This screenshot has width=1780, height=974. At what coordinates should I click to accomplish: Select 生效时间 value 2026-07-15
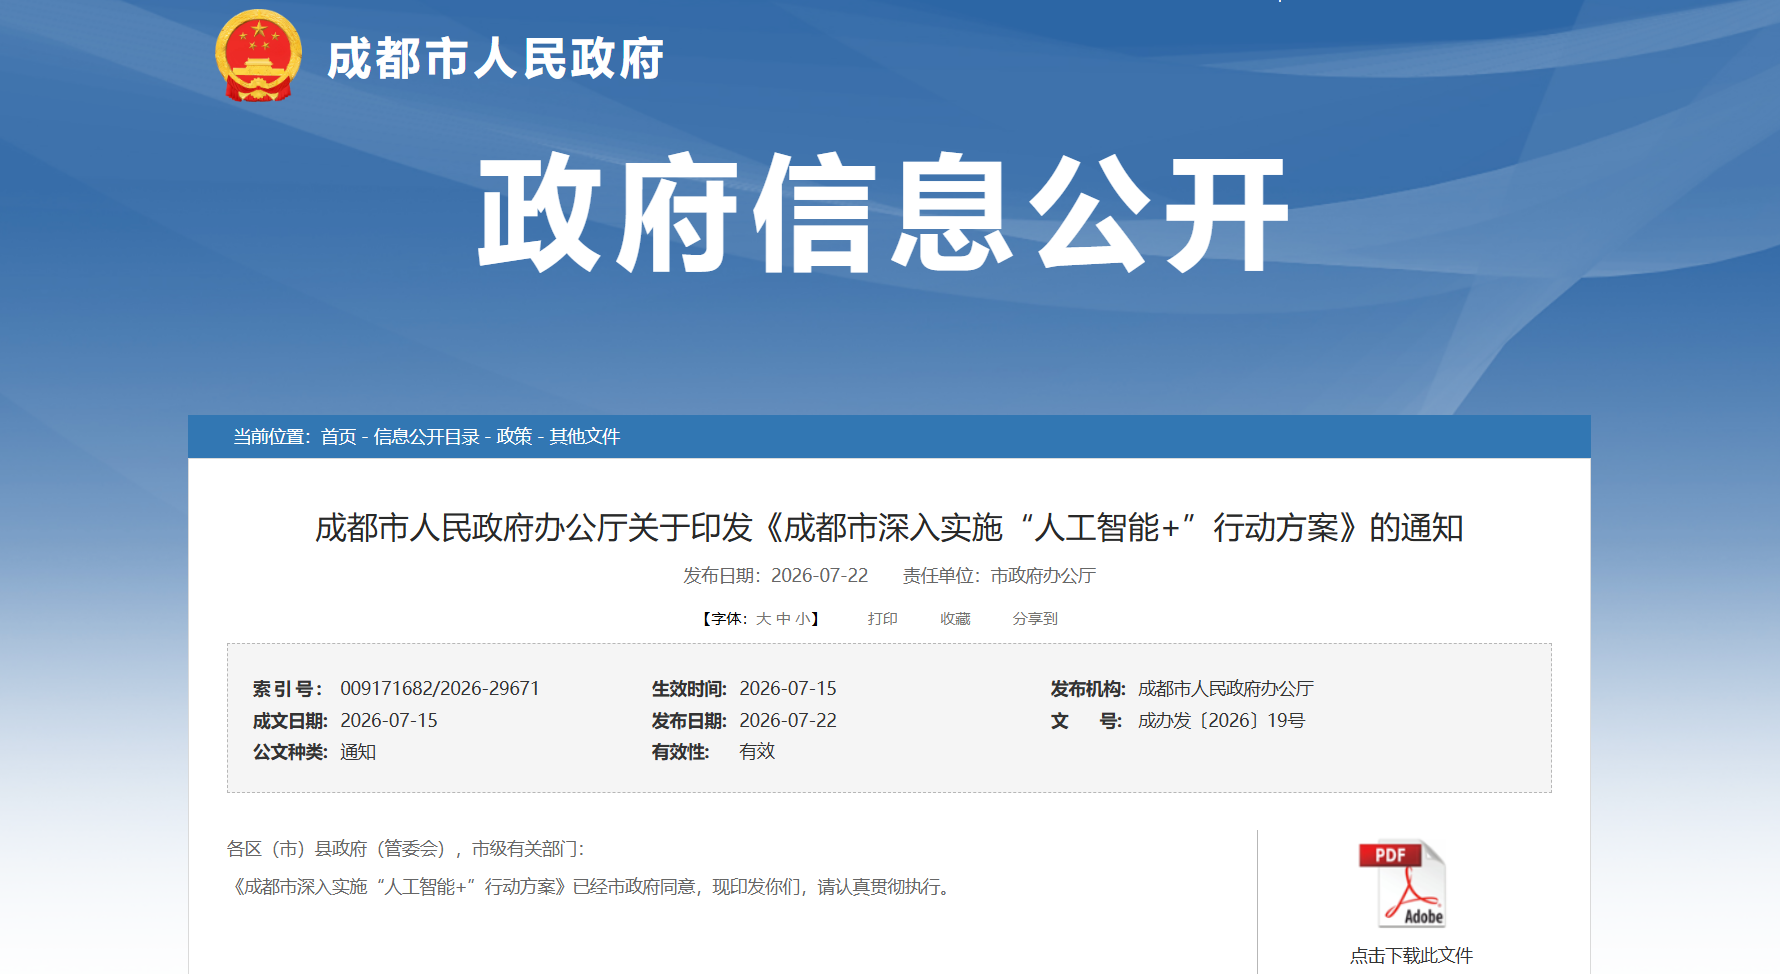tap(788, 688)
